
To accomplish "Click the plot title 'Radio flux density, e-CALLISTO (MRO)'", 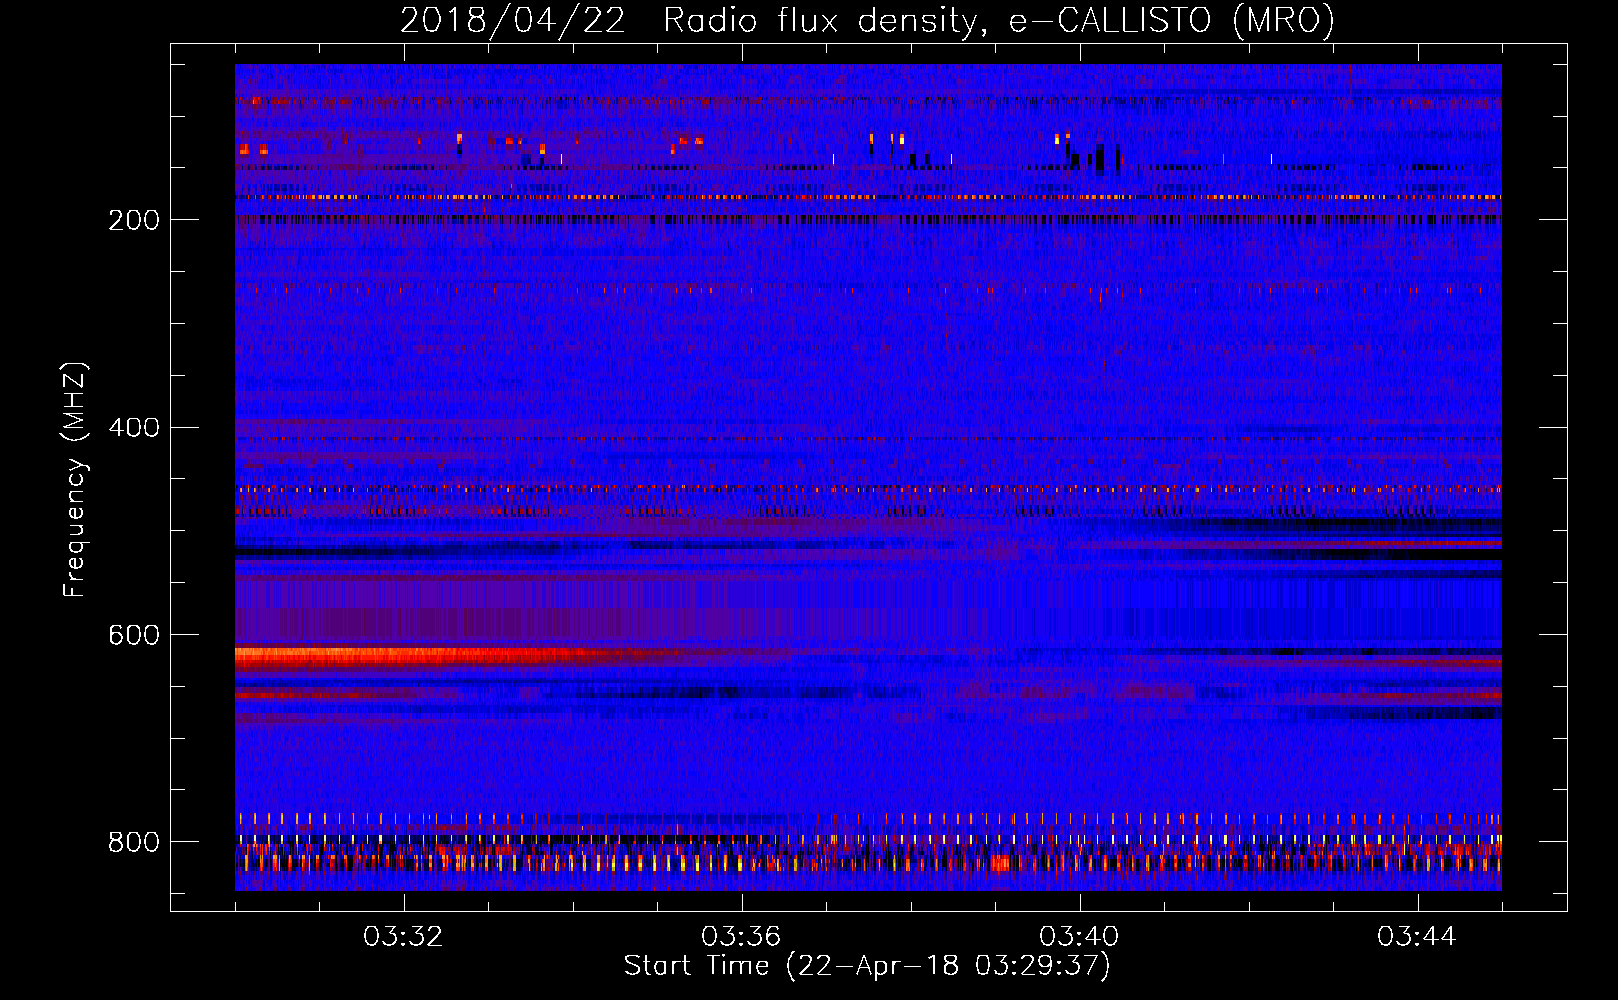I will click(x=999, y=21).
